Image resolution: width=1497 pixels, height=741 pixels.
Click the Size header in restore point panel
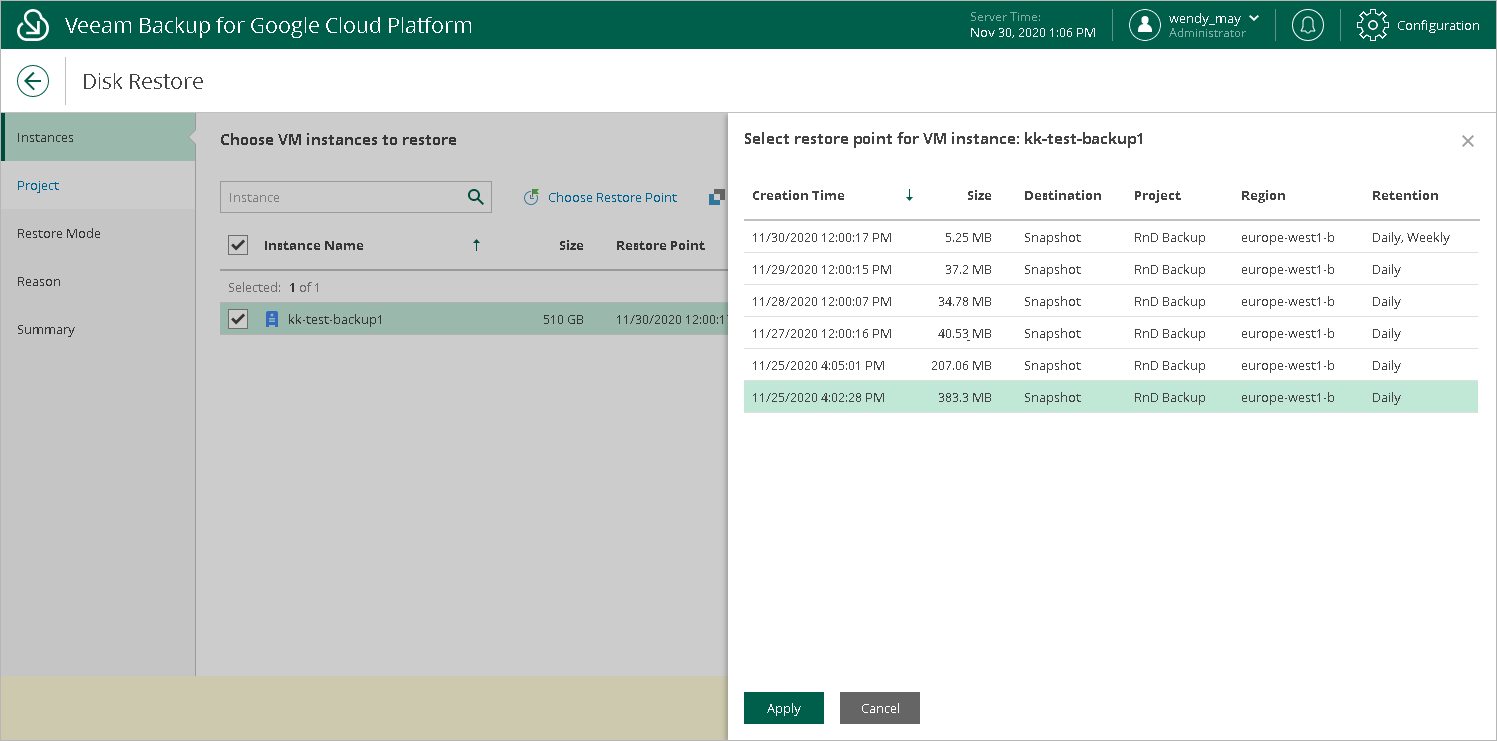tap(980, 196)
